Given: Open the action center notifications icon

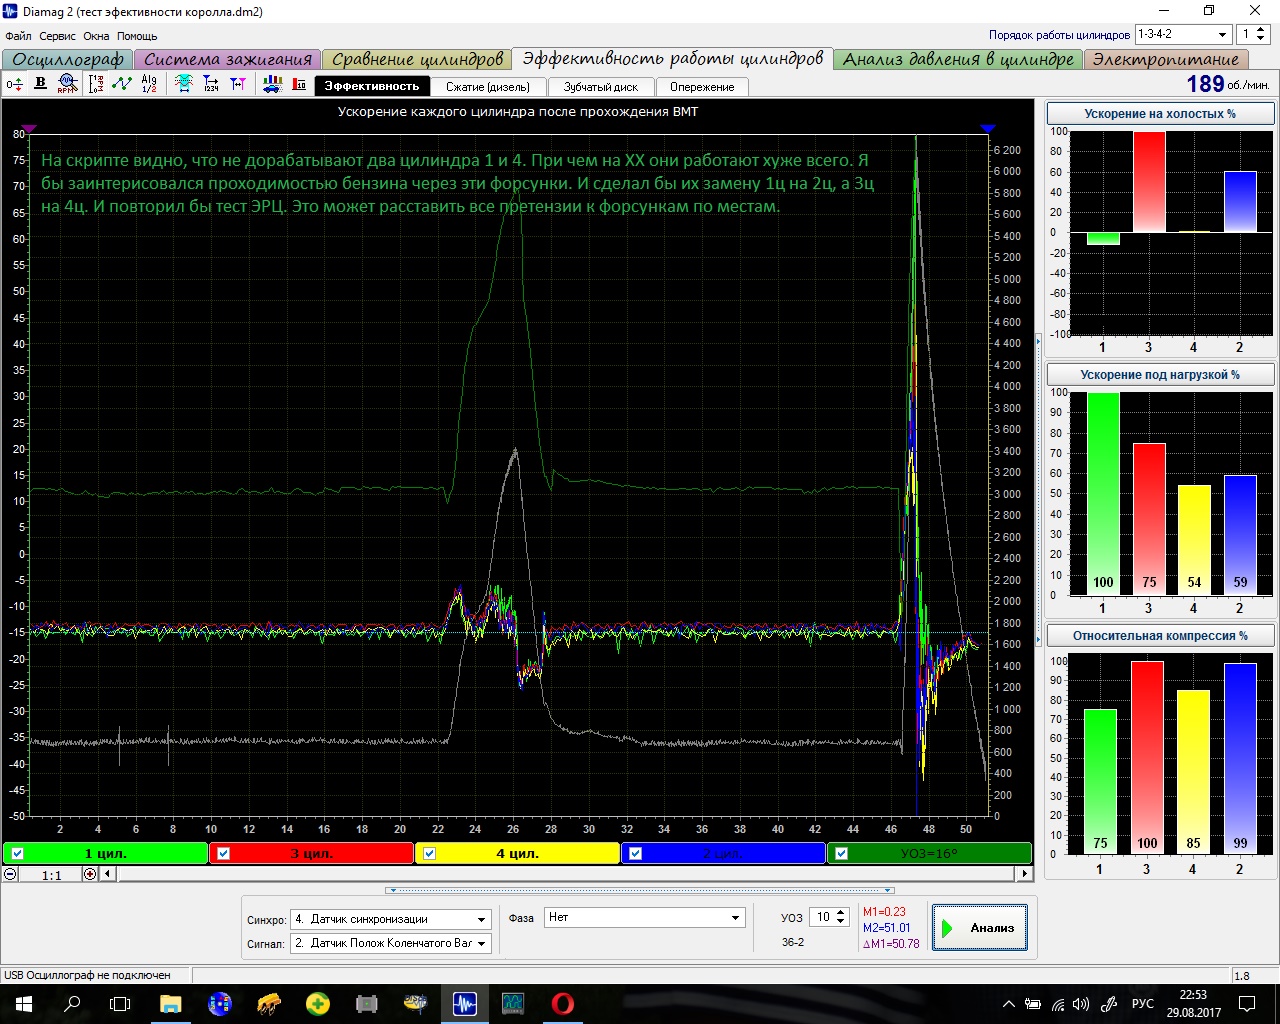Looking at the screenshot, I should 1247,1004.
